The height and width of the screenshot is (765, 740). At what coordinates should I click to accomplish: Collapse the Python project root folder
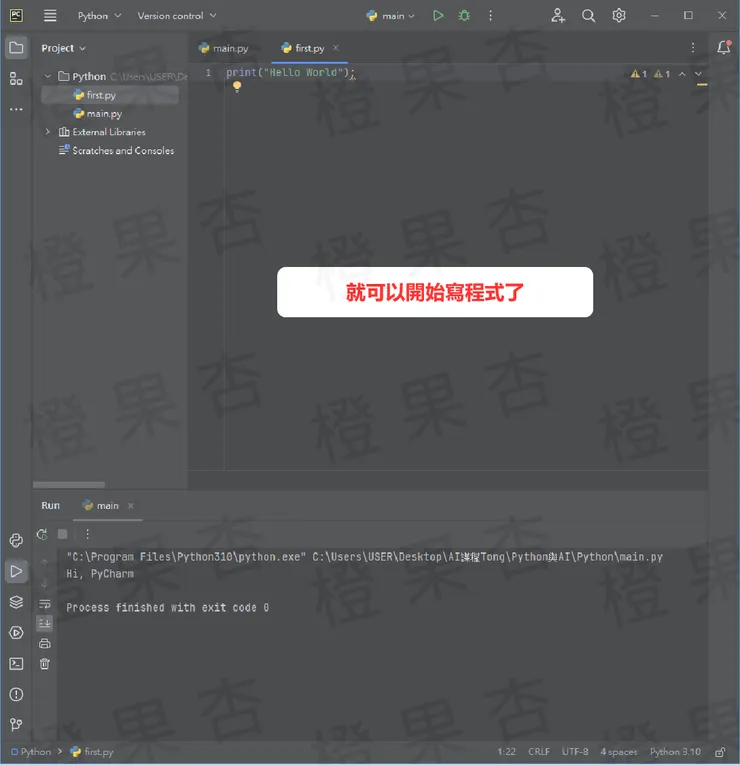[x=47, y=76]
